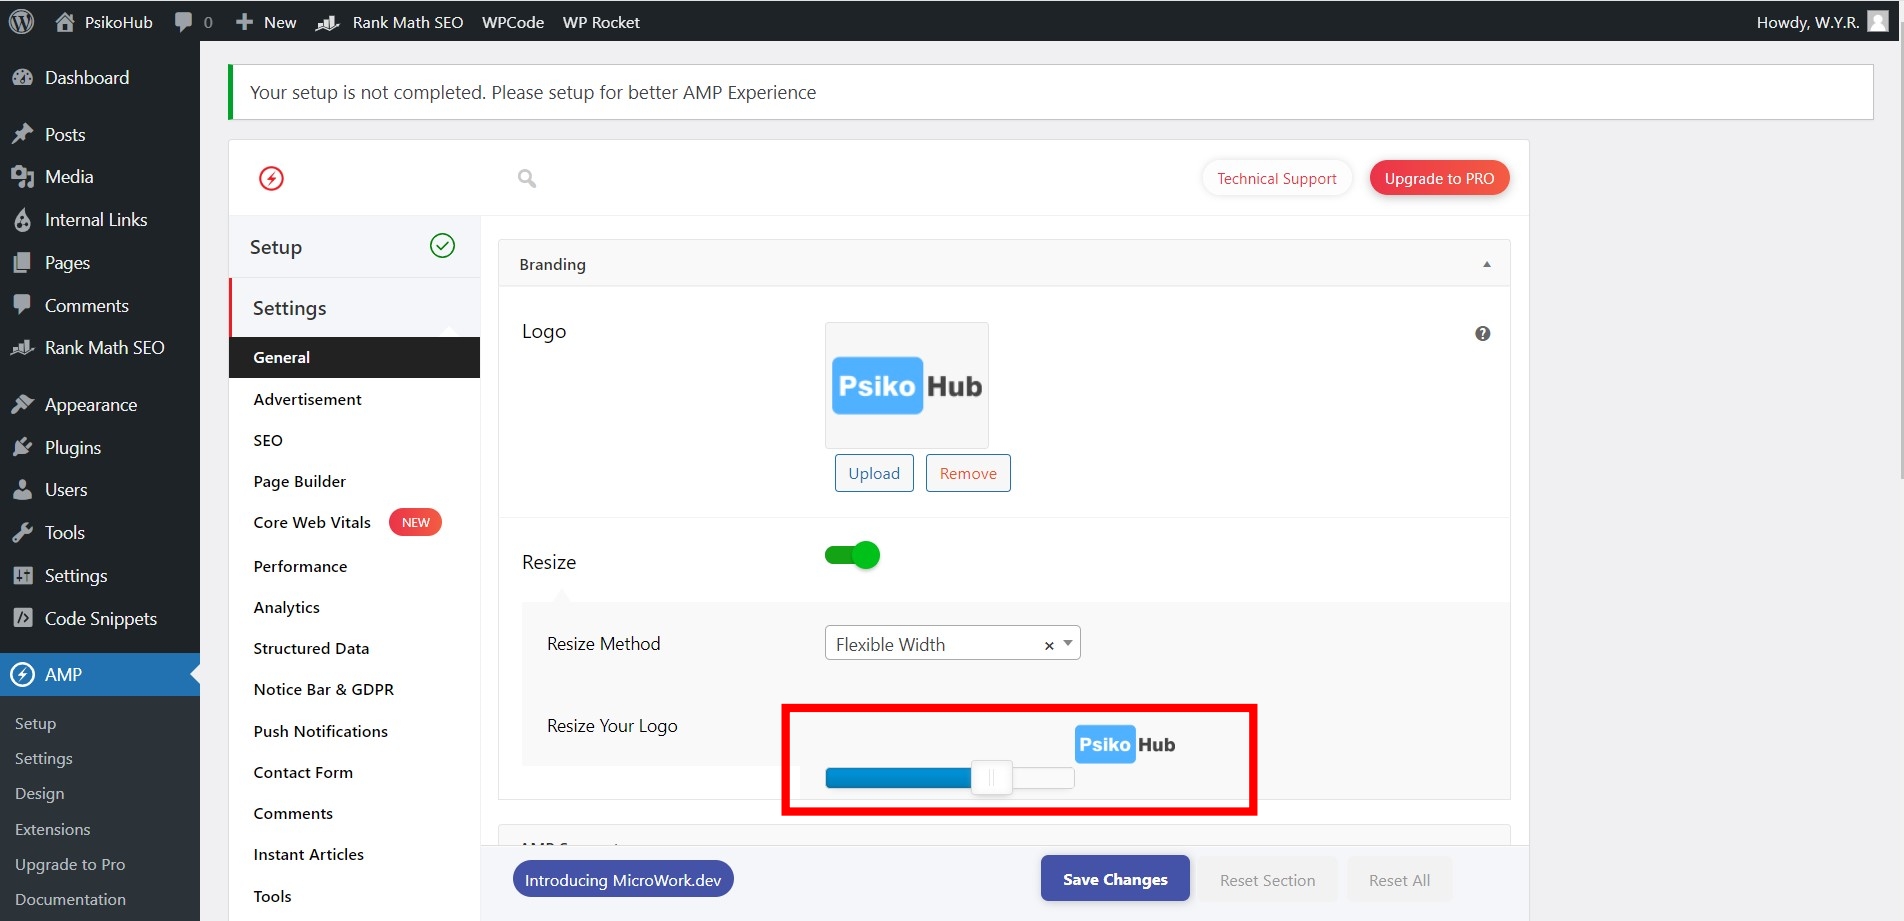The width and height of the screenshot is (1904, 921).
Task: Open Design under the AMP submenu
Action: (40, 793)
